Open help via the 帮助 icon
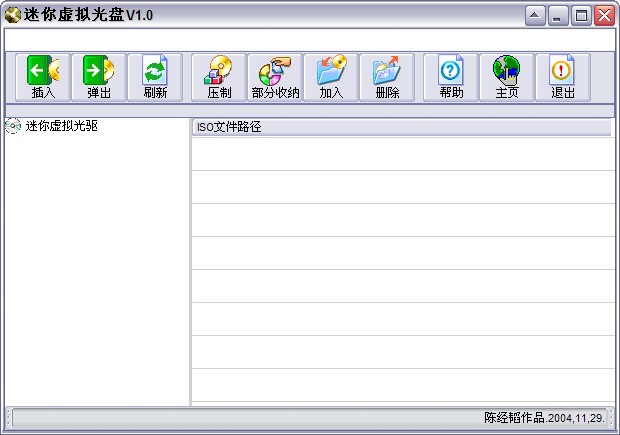This screenshot has height=435, width=620. coord(451,77)
